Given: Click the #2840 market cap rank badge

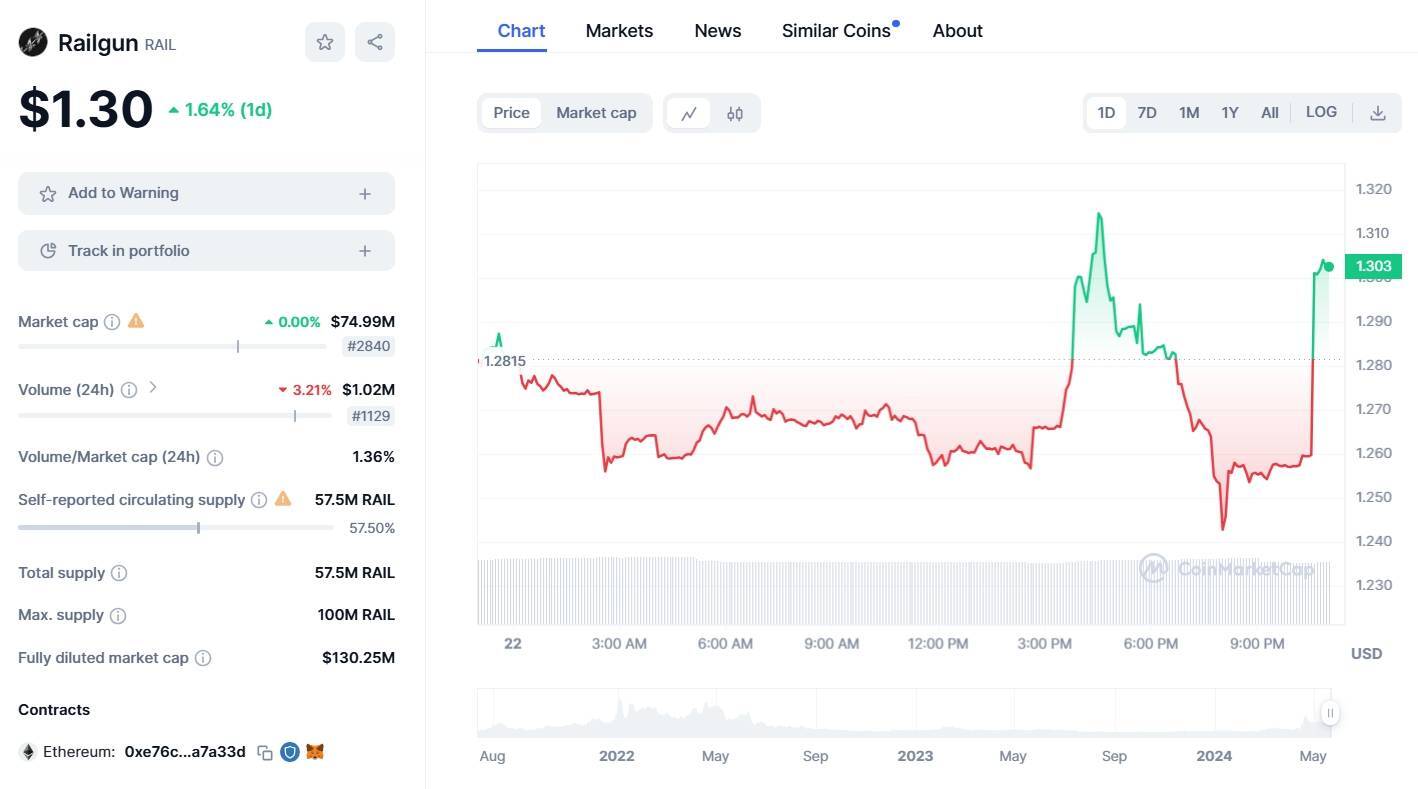Looking at the screenshot, I should (x=368, y=347).
